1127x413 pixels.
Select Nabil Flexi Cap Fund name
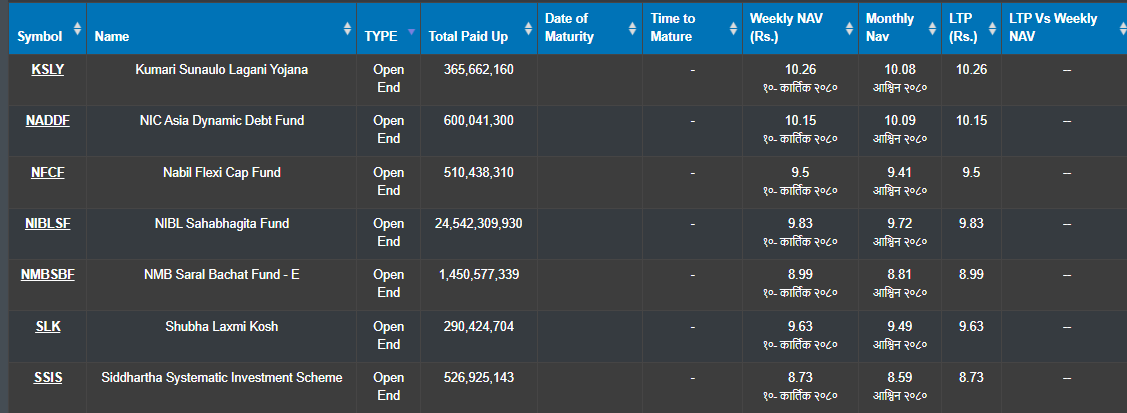tap(221, 172)
